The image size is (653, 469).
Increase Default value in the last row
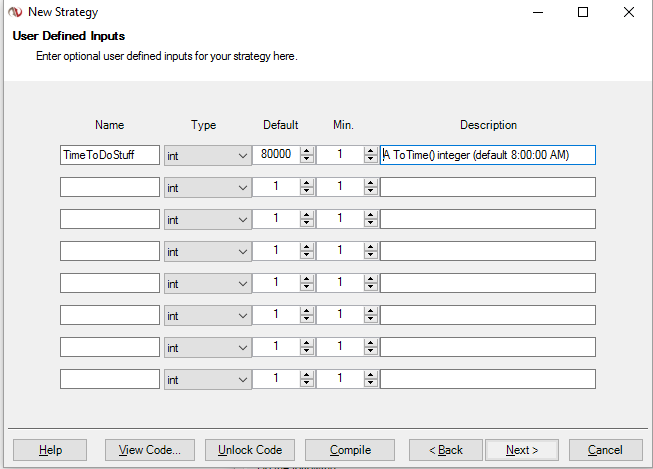307,375
